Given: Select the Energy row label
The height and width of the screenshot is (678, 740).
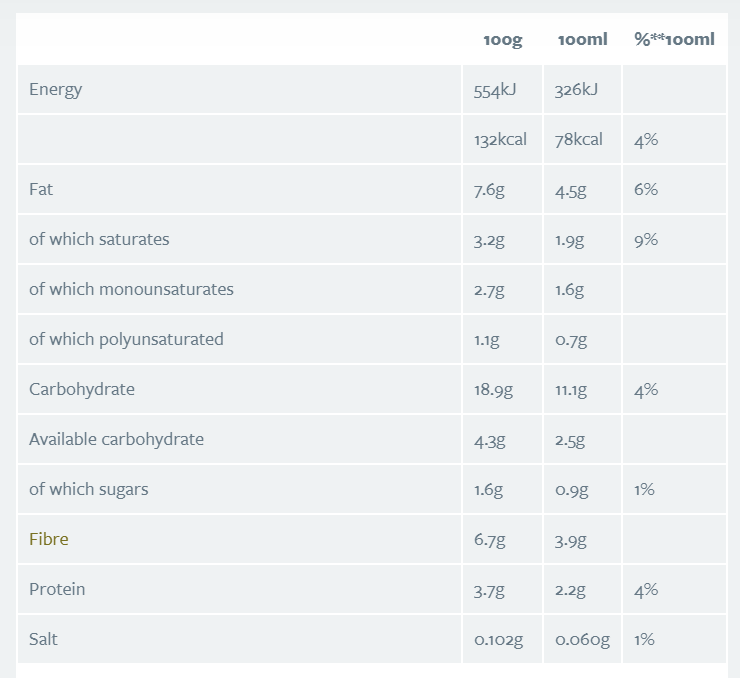Looking at the screenshot, I should click(56, 89).
